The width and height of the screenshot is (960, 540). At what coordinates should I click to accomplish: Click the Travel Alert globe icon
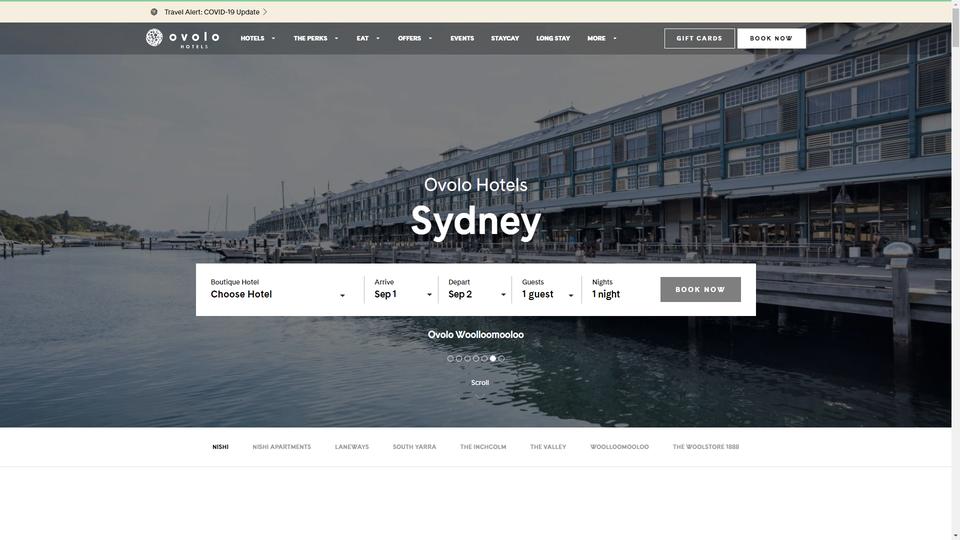click(x=154, y=12)
